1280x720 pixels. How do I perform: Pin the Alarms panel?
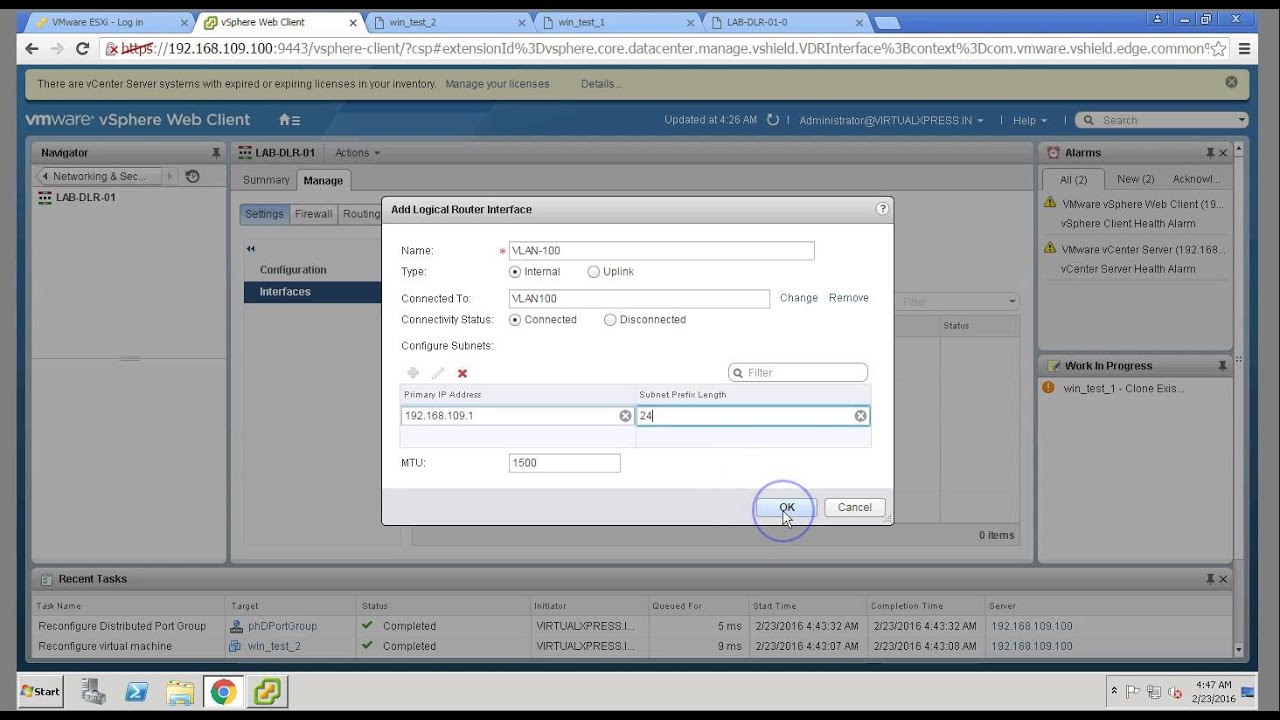1211,153
